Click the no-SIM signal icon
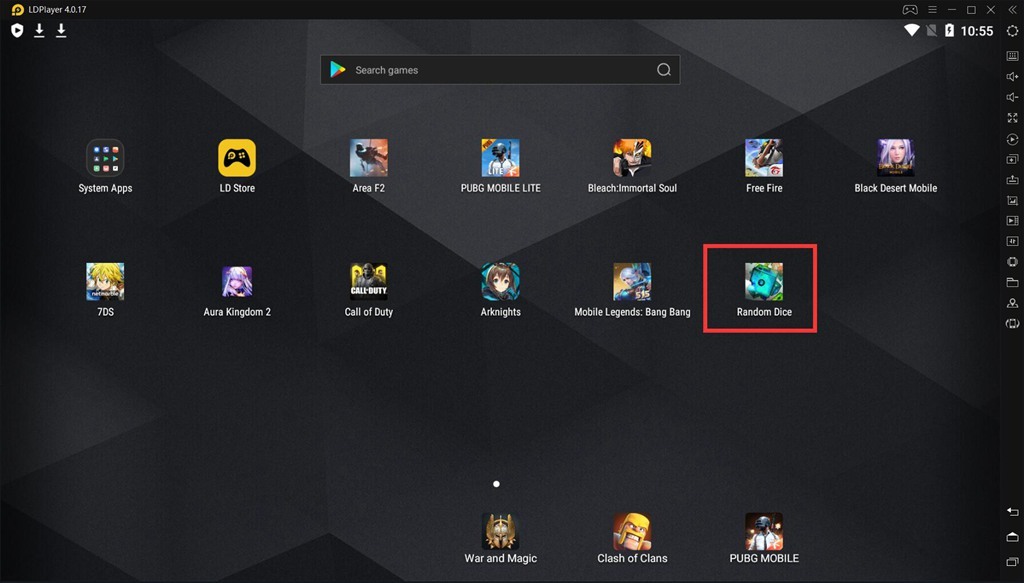1024x583 pixels. [932, 30]
